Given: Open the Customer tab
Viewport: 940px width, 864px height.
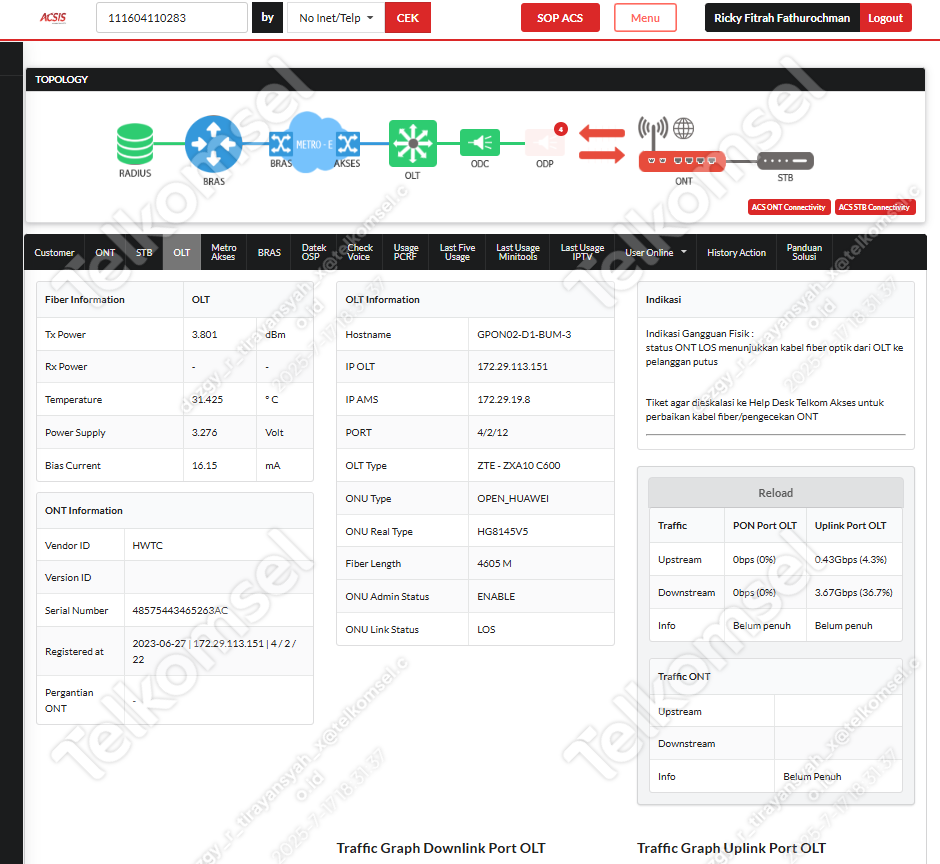Looking at the screenshot, I should pyautogui.click(x=55, y=252).
